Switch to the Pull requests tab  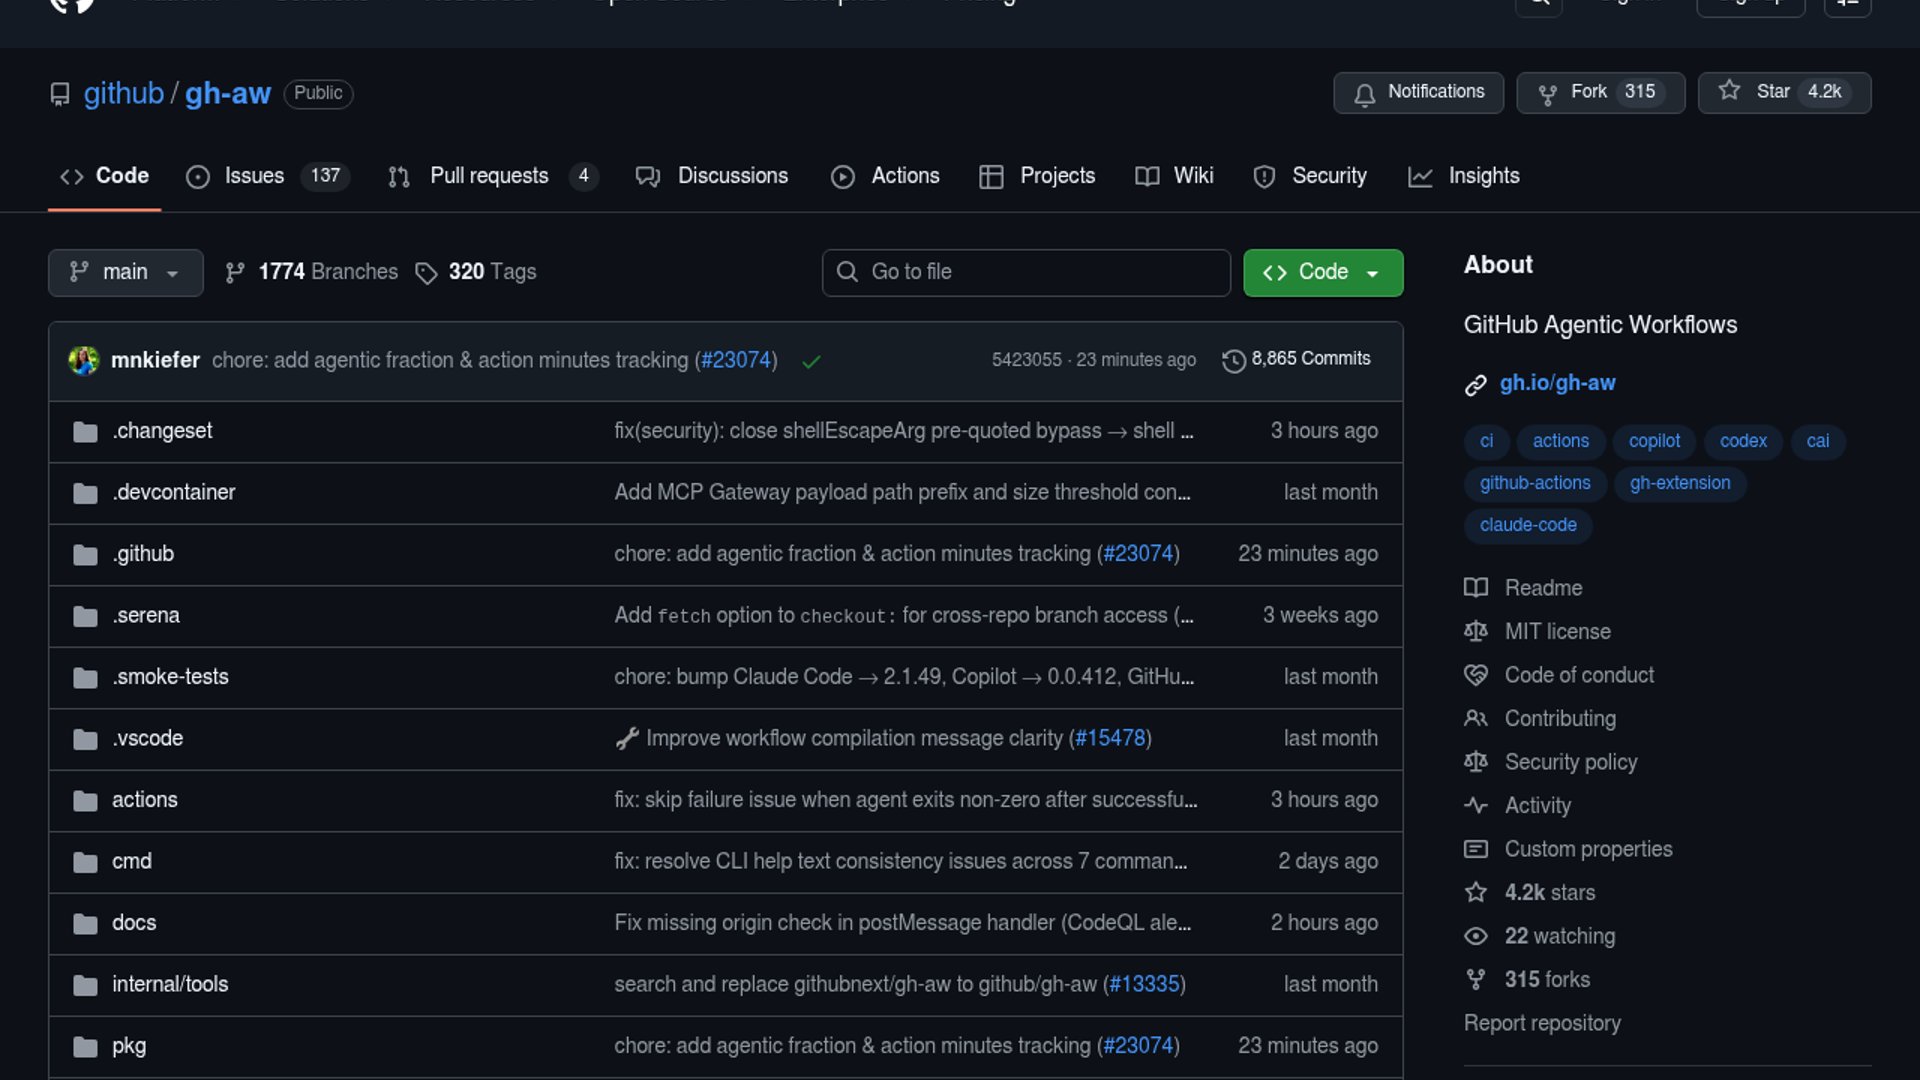click(489, 176)
